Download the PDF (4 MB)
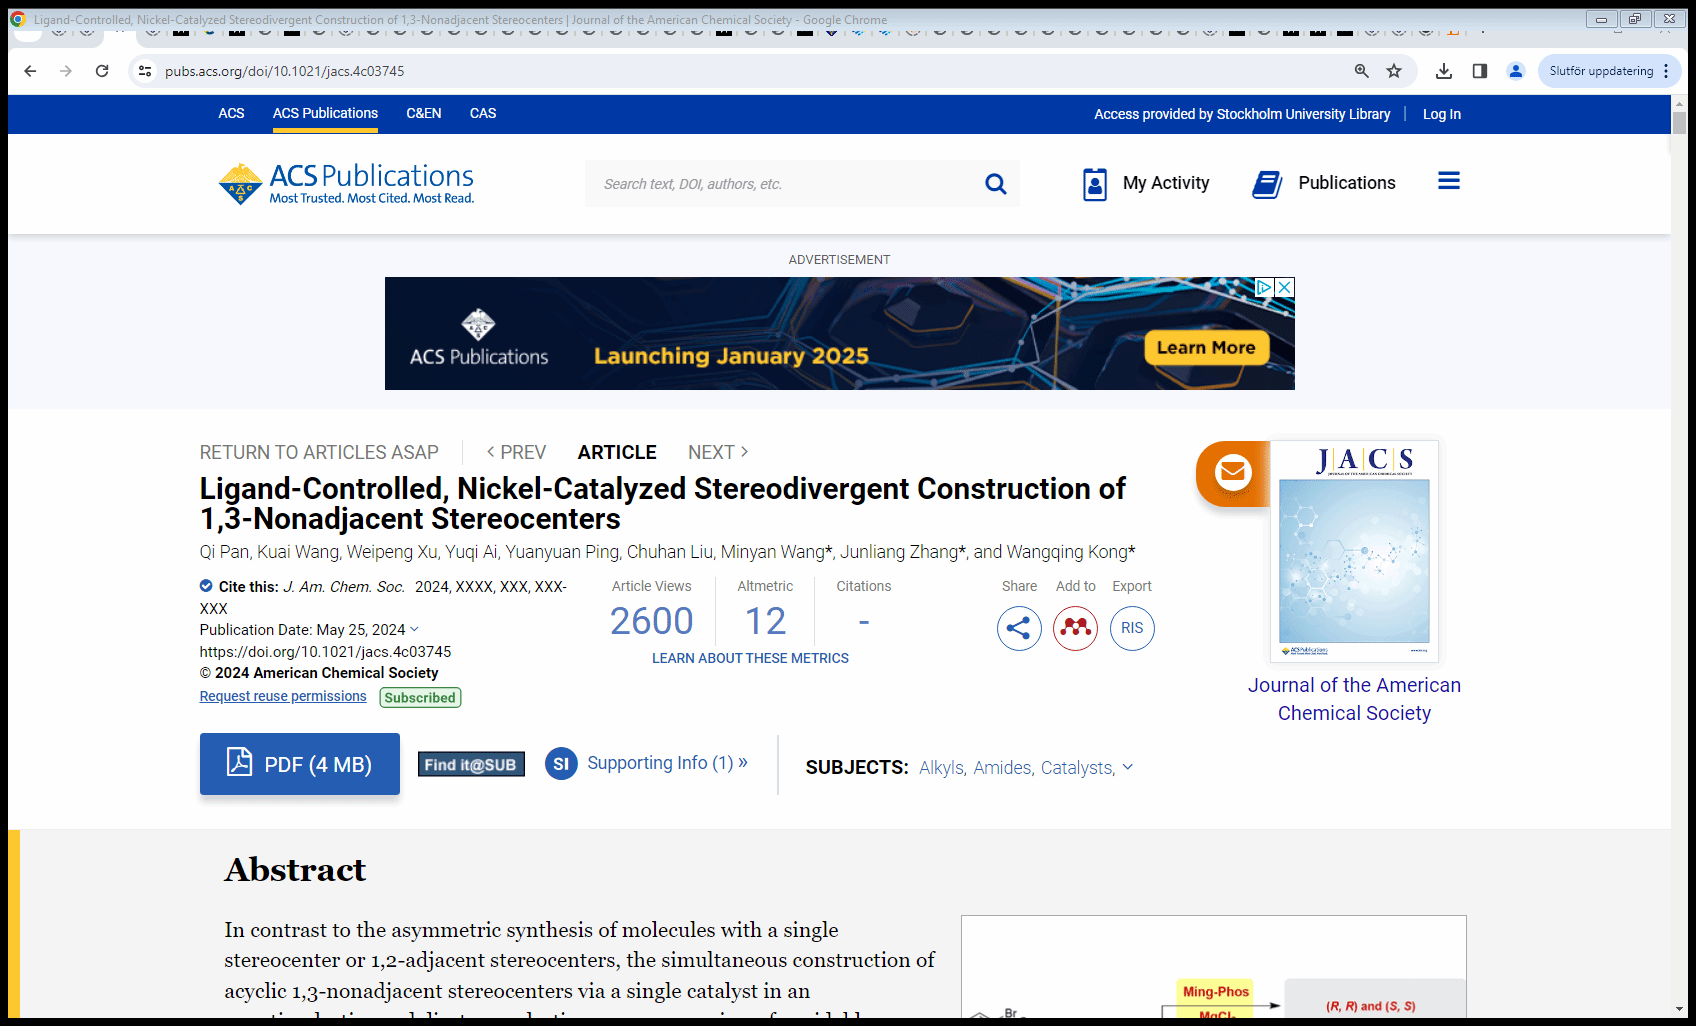The height and width of the screenshot is (1026, 1696). pyautogui.click(x=300, y=764)
